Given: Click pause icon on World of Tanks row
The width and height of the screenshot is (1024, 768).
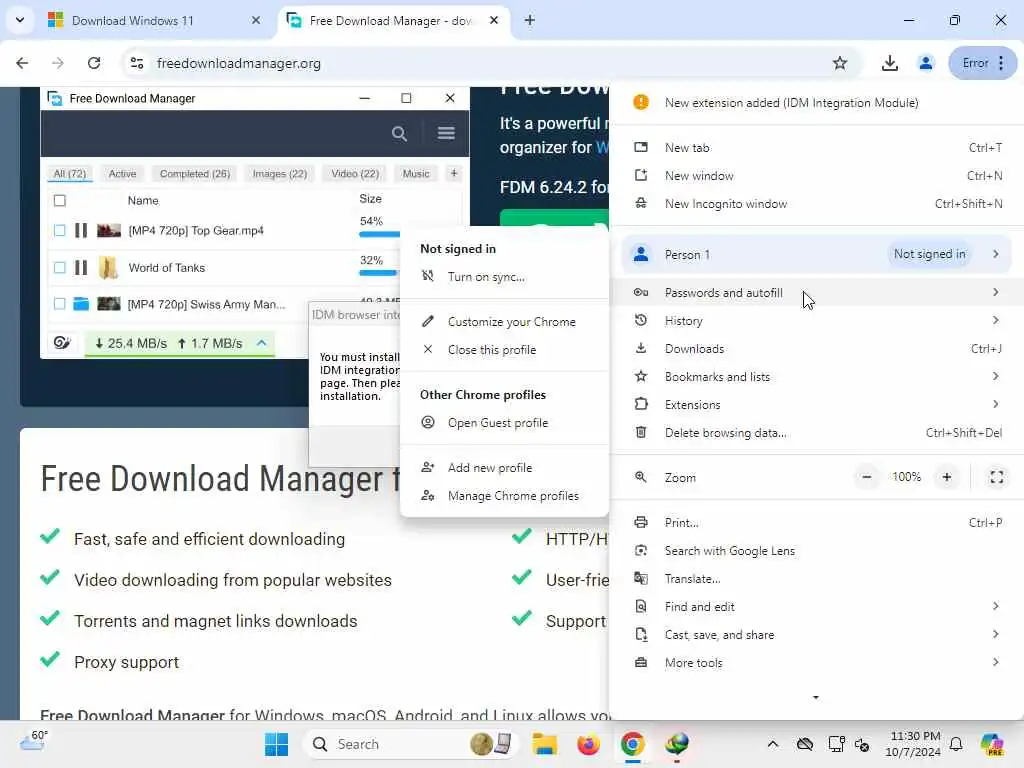Looking at the screenshot, I should point(81,268).
